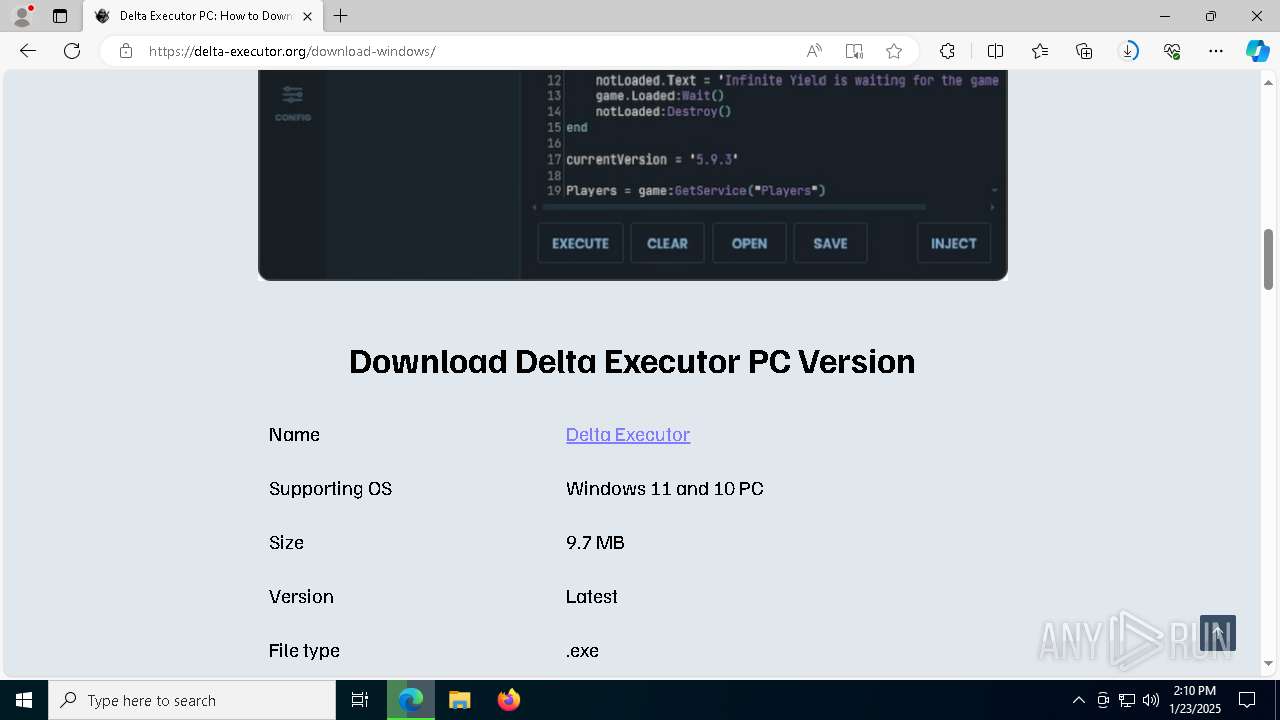View site information lock icon
1280x720 pixels.
(x=126, y=51)
